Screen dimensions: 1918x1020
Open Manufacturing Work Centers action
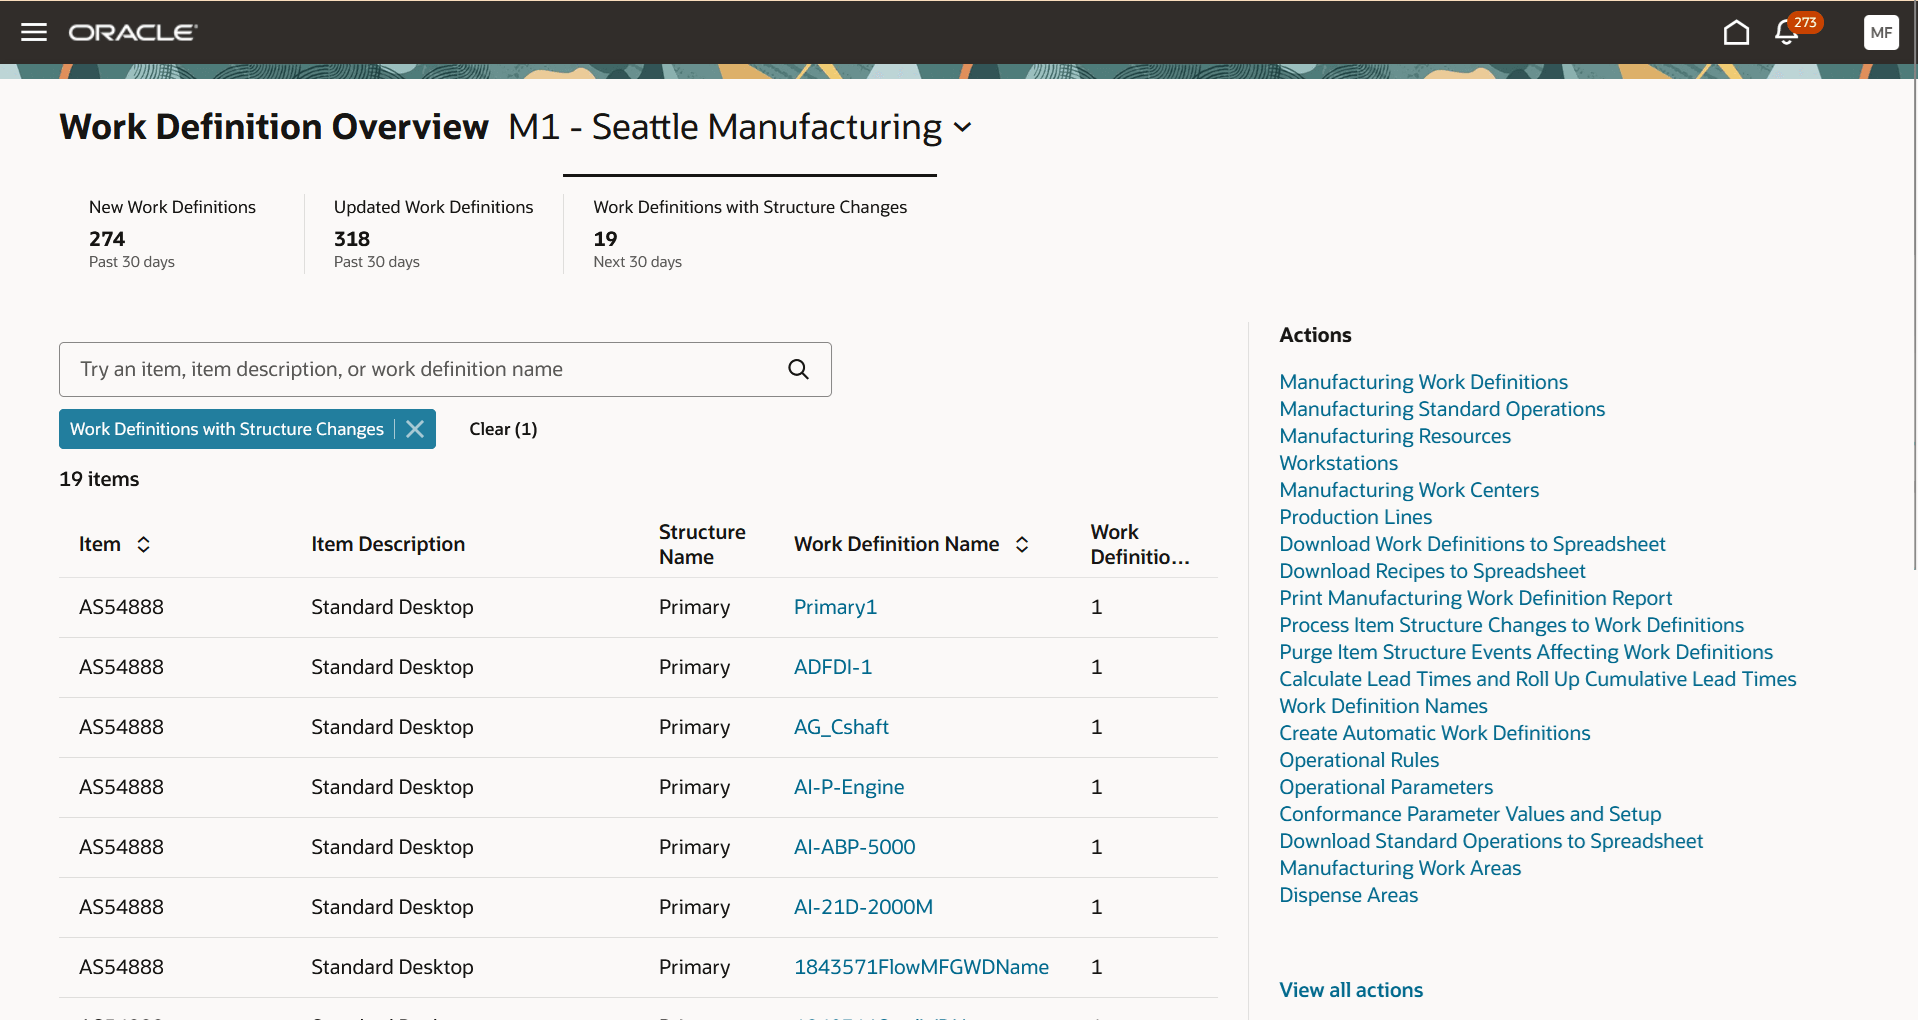point(1409,490)
